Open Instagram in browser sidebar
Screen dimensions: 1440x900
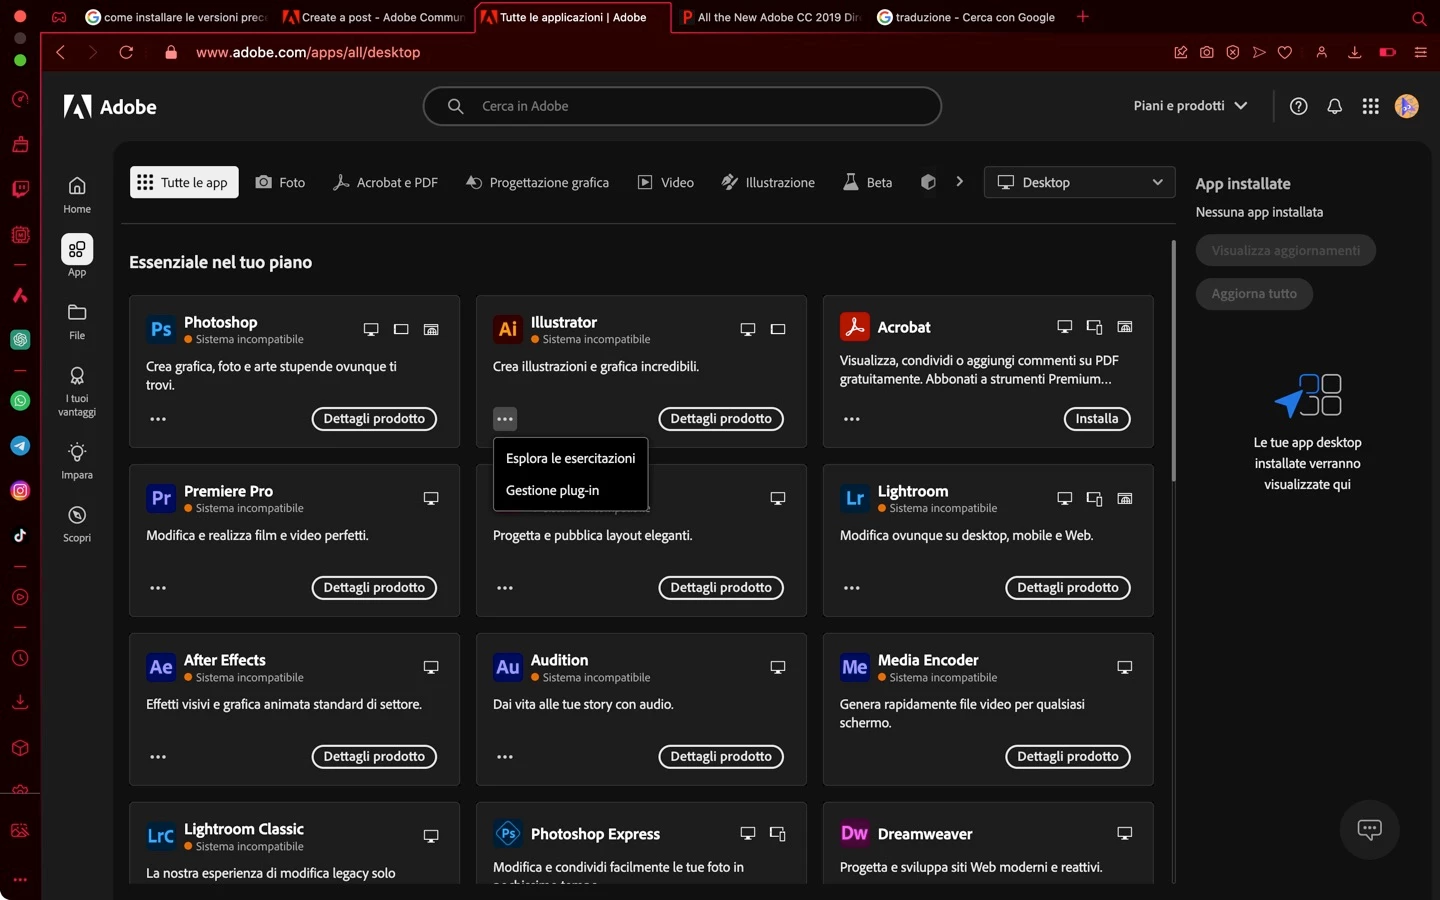pos(20,490)
